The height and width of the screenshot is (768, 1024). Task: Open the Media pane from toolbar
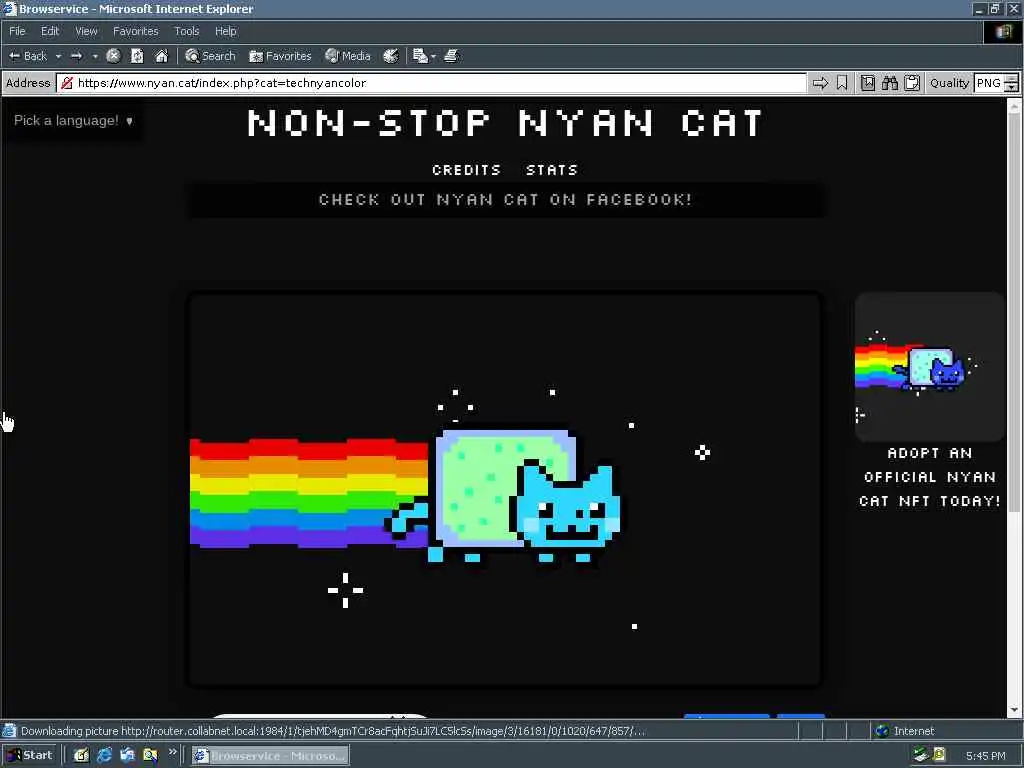[x=348, y=56]
